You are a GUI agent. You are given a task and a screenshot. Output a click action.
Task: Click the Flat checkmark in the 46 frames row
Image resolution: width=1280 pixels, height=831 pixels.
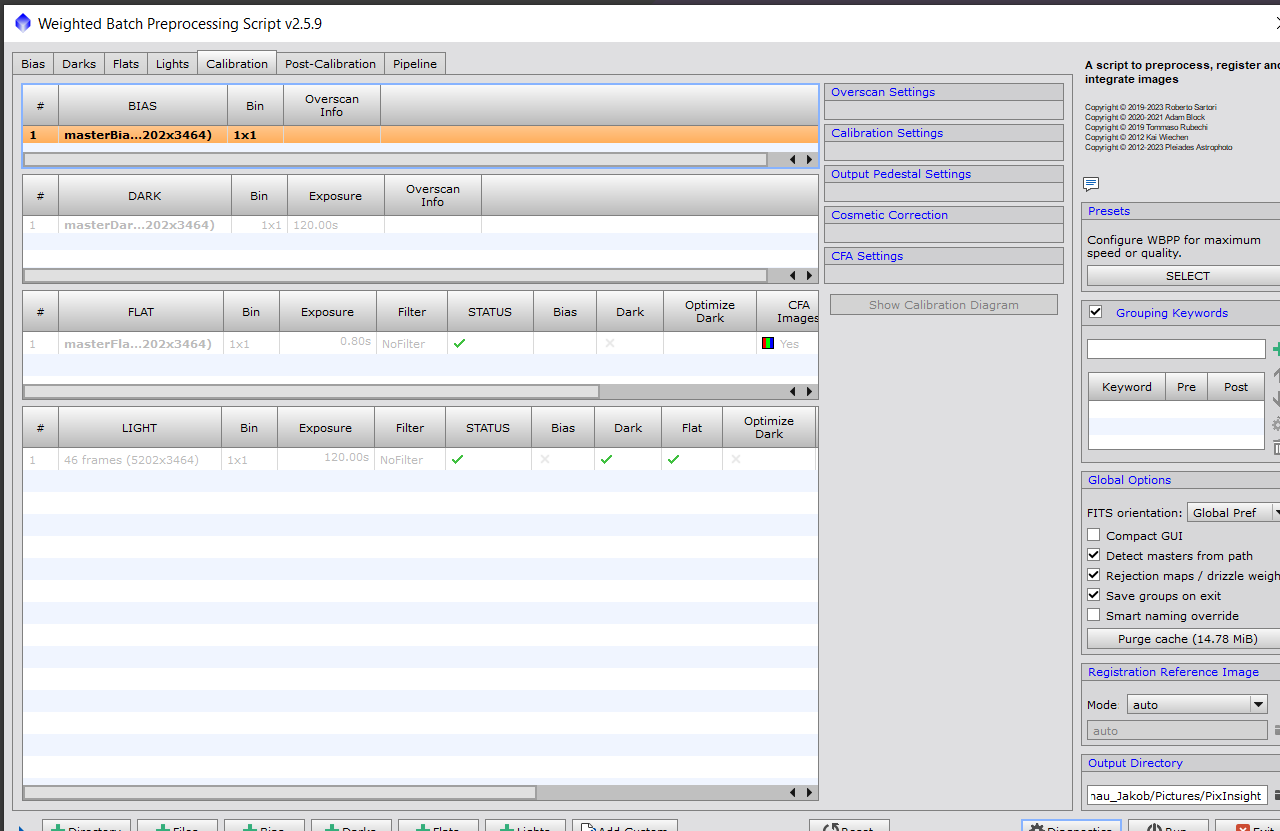pyautogui.click(x=674, y=459)
